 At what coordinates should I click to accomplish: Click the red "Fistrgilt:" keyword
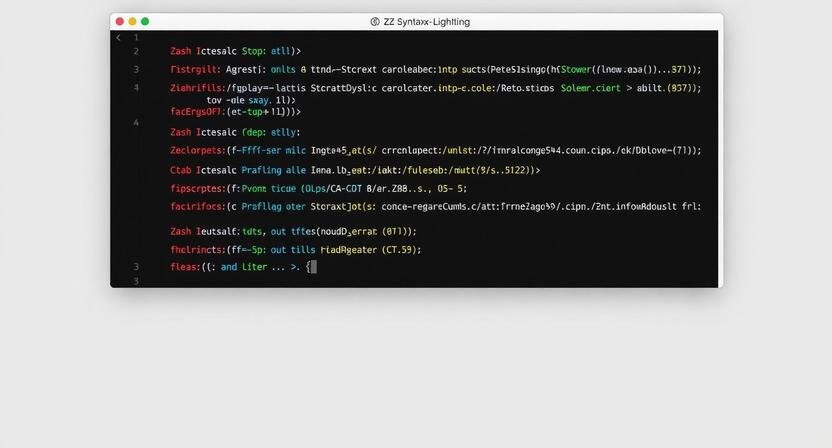pos(194,69)
